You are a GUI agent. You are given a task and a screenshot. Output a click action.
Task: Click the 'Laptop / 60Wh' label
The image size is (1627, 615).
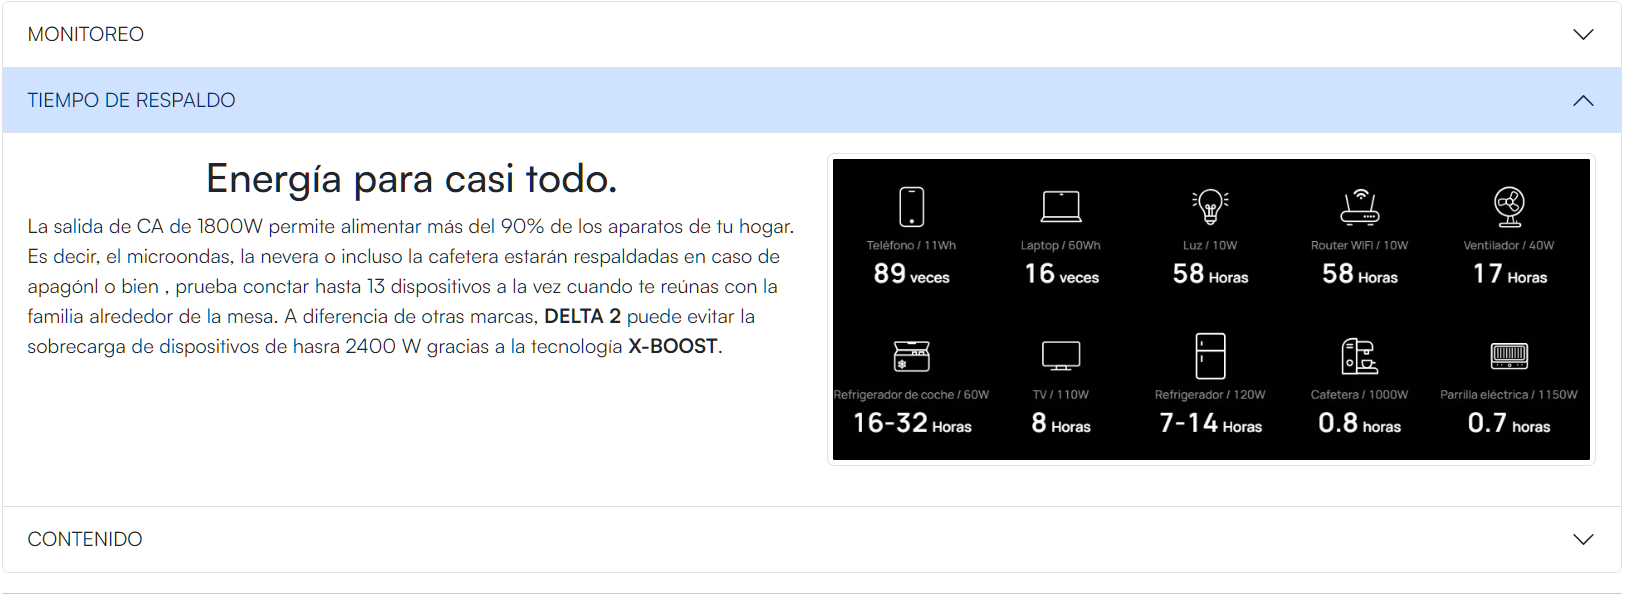[1061, 245]
